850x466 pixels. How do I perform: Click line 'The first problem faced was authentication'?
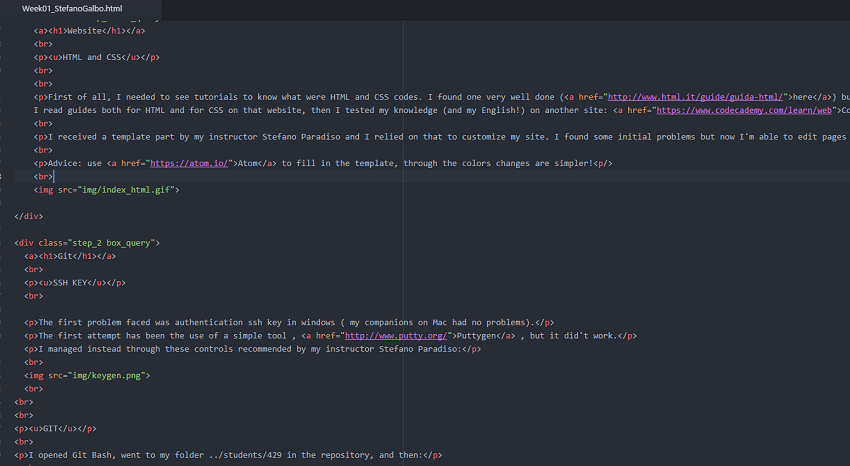pos(289,322)
